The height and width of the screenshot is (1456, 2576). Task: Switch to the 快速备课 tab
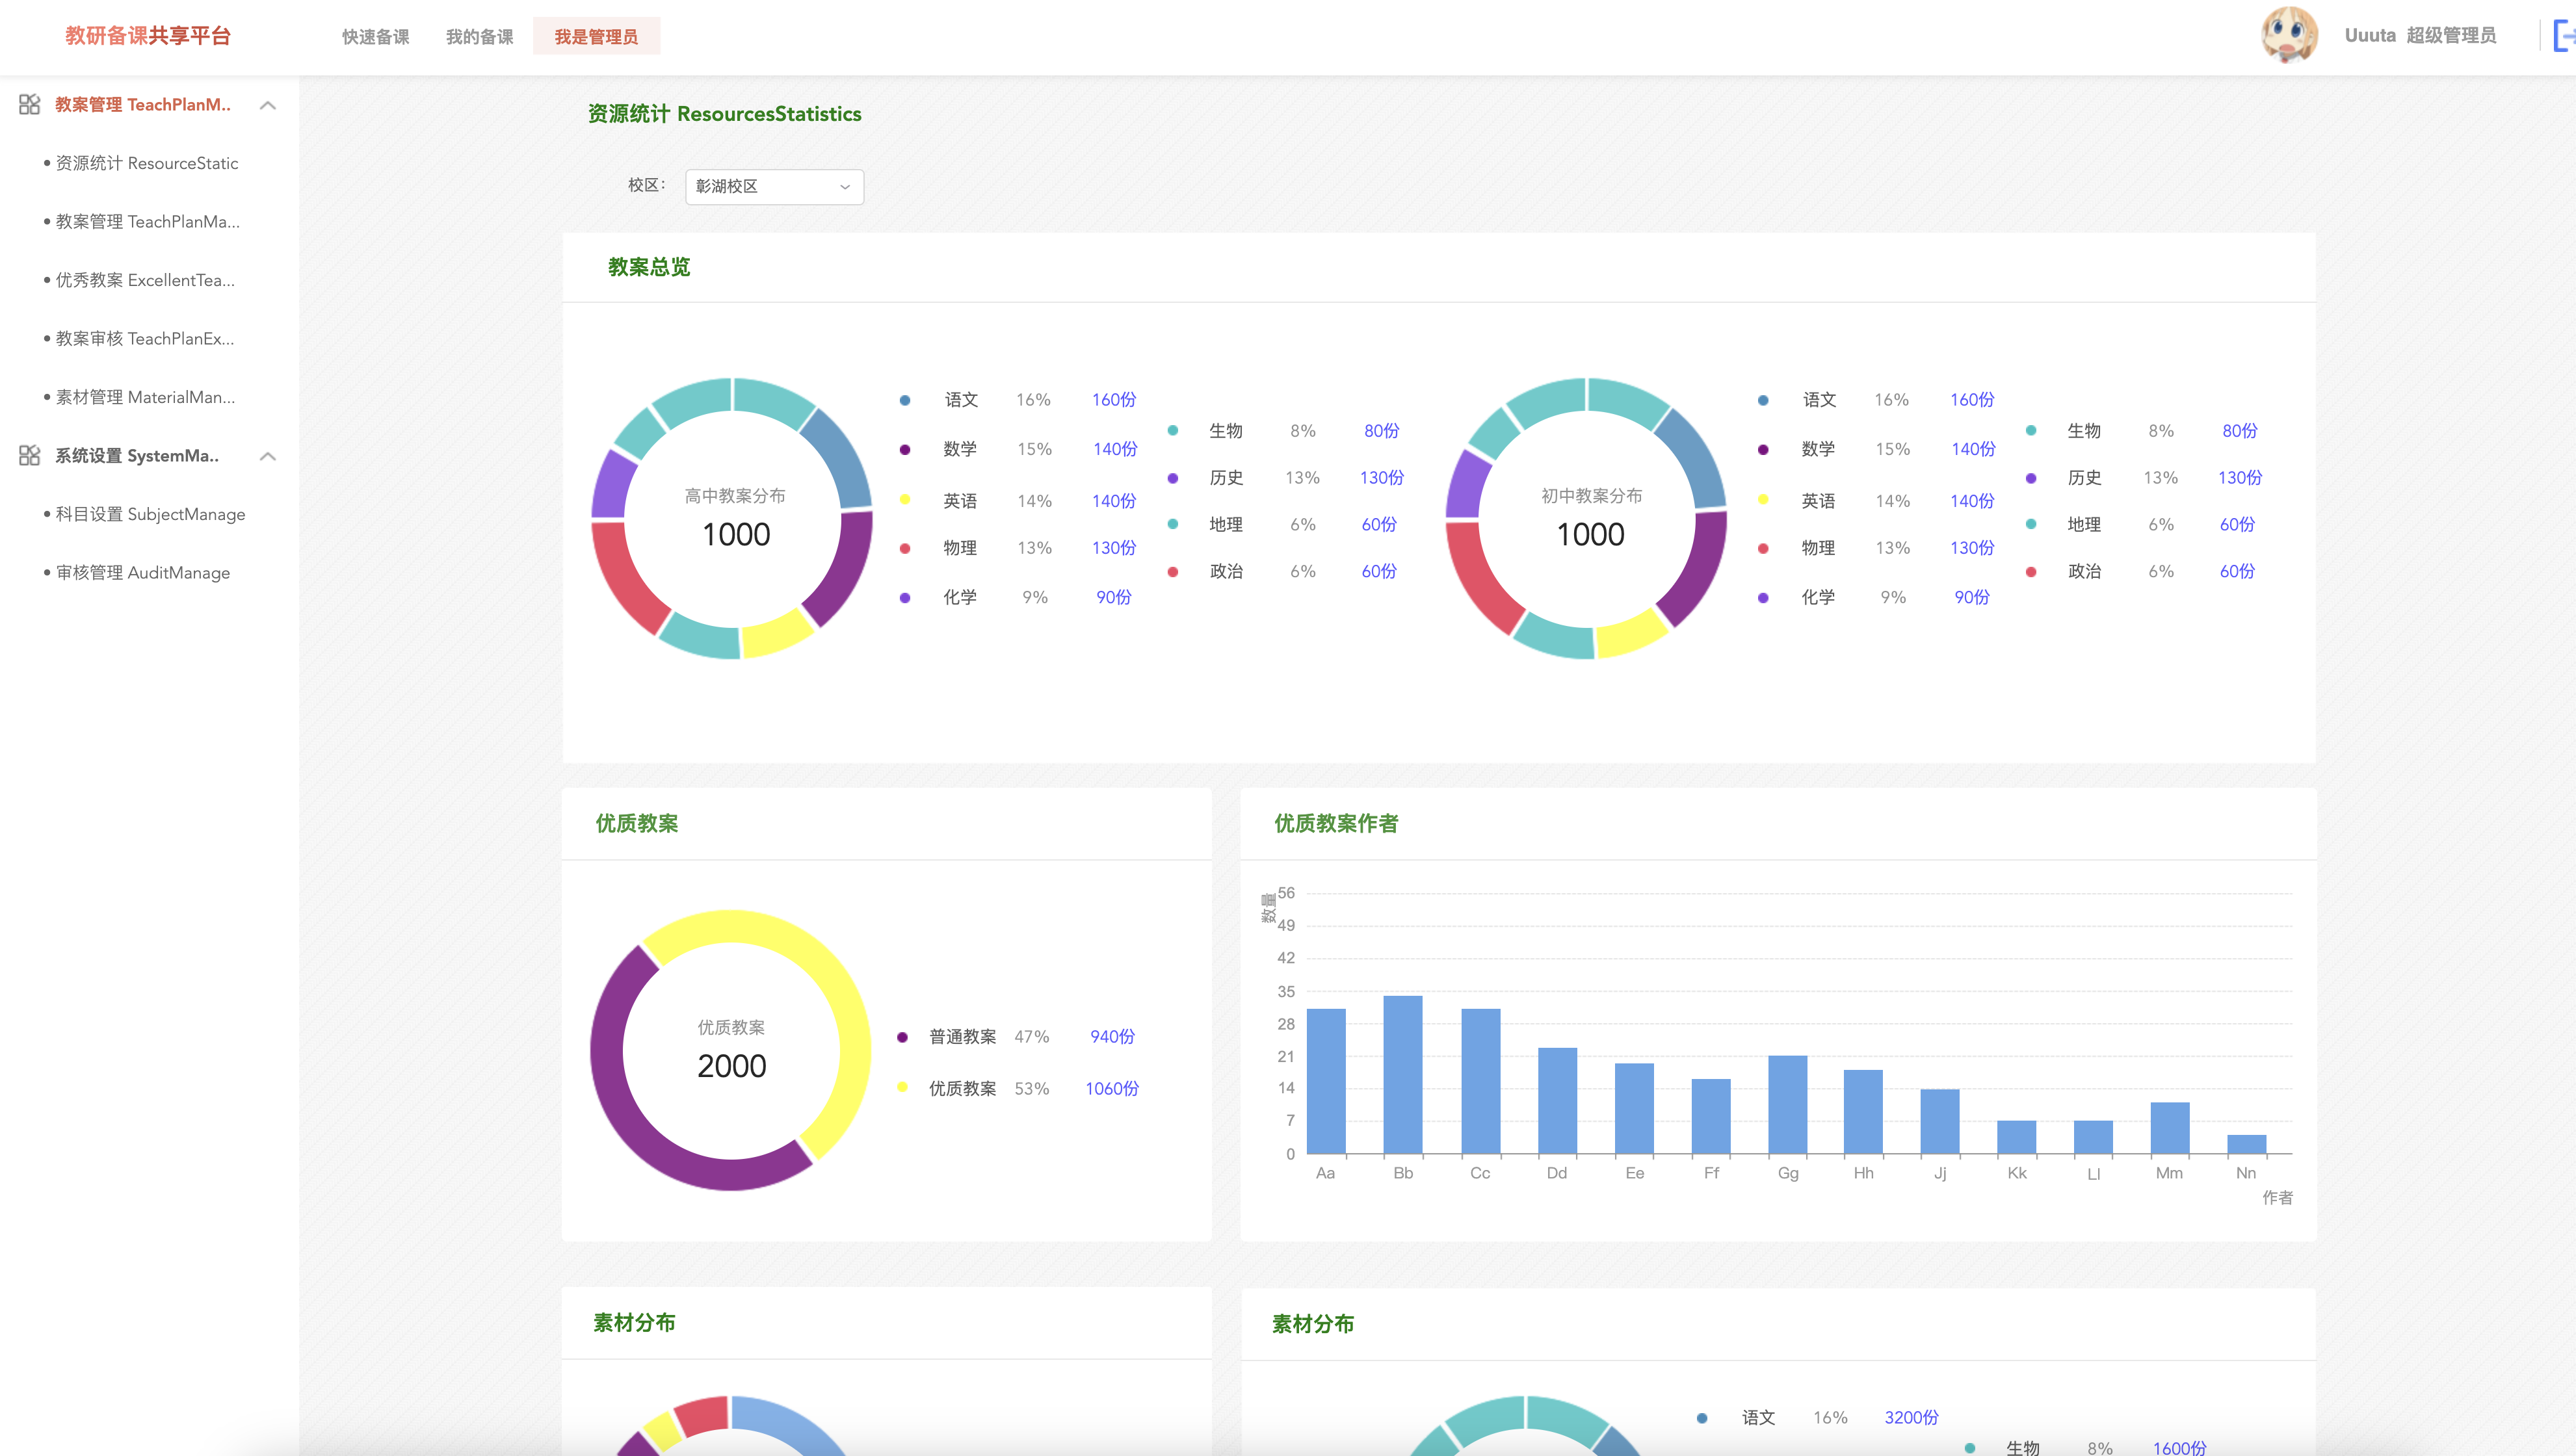point(375,37)
